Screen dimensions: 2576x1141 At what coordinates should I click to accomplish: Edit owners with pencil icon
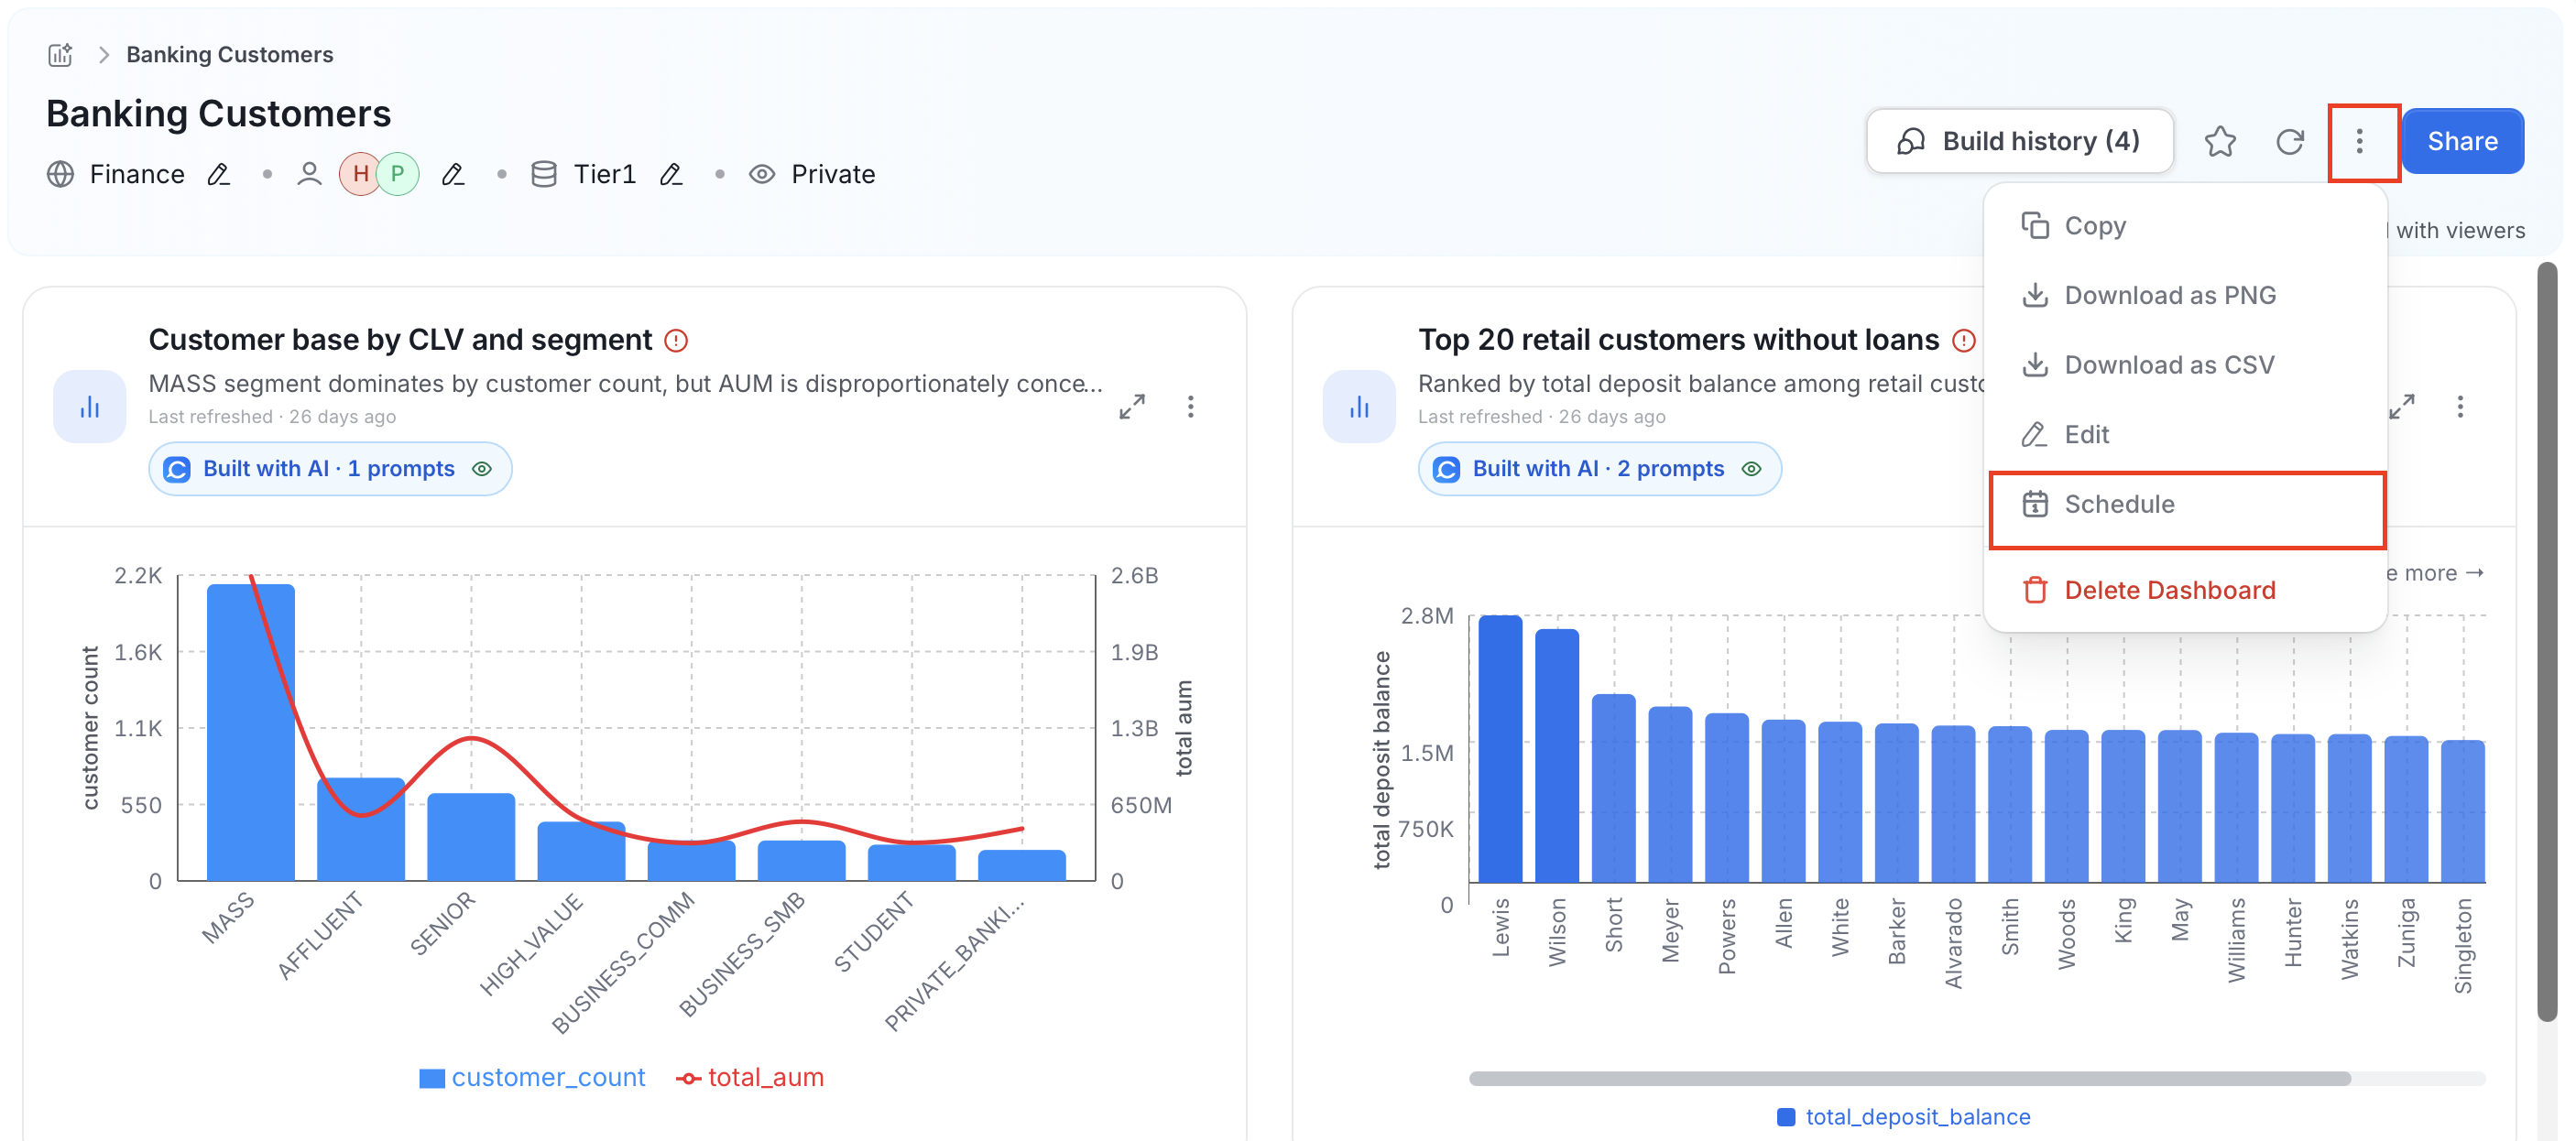[453, 174]
